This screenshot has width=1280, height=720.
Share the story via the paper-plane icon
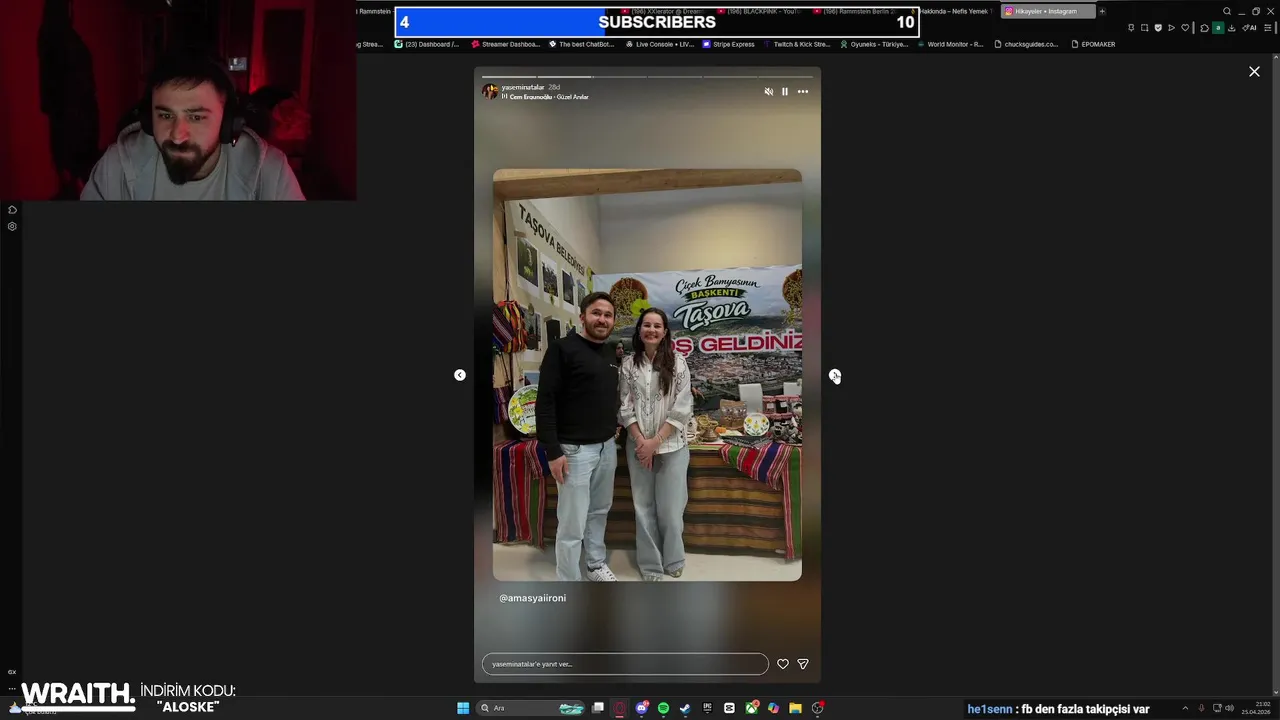pyautogui.click(x=803, y=664)
